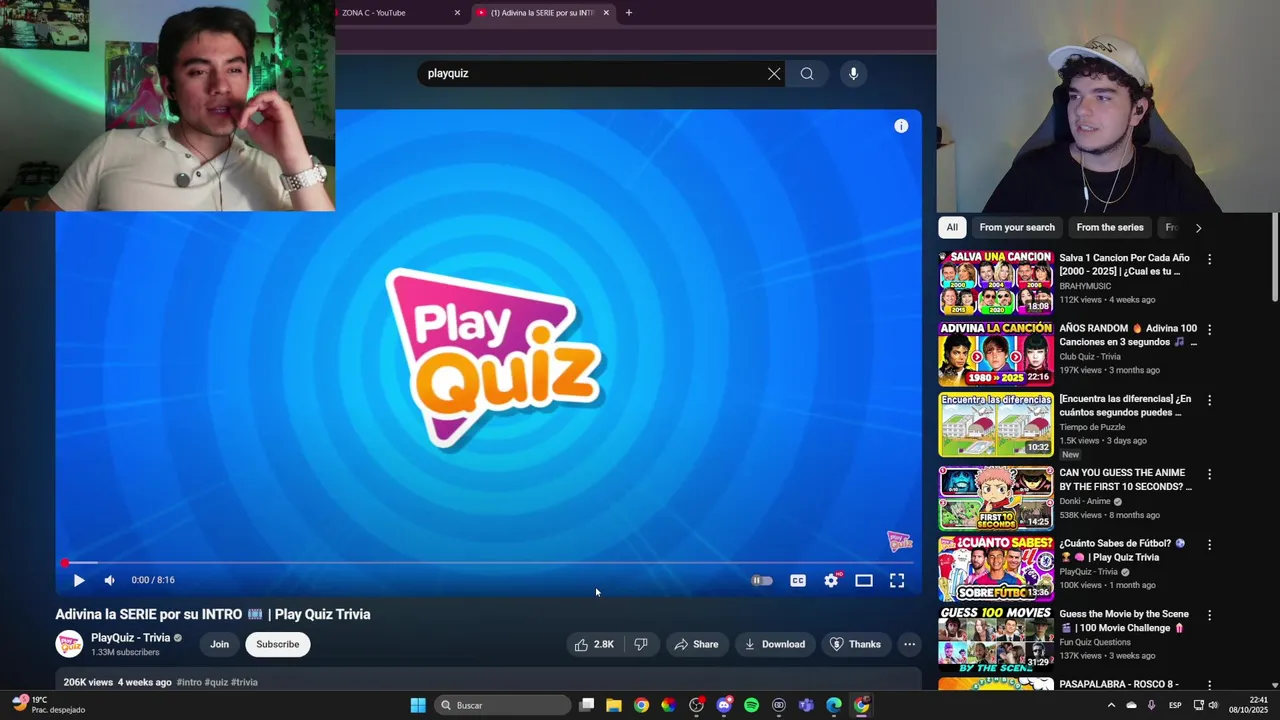Click the taskbar Buscar search box
Image resolution: width=1280 pixels, height=720 pixels.
click(504, 705)
